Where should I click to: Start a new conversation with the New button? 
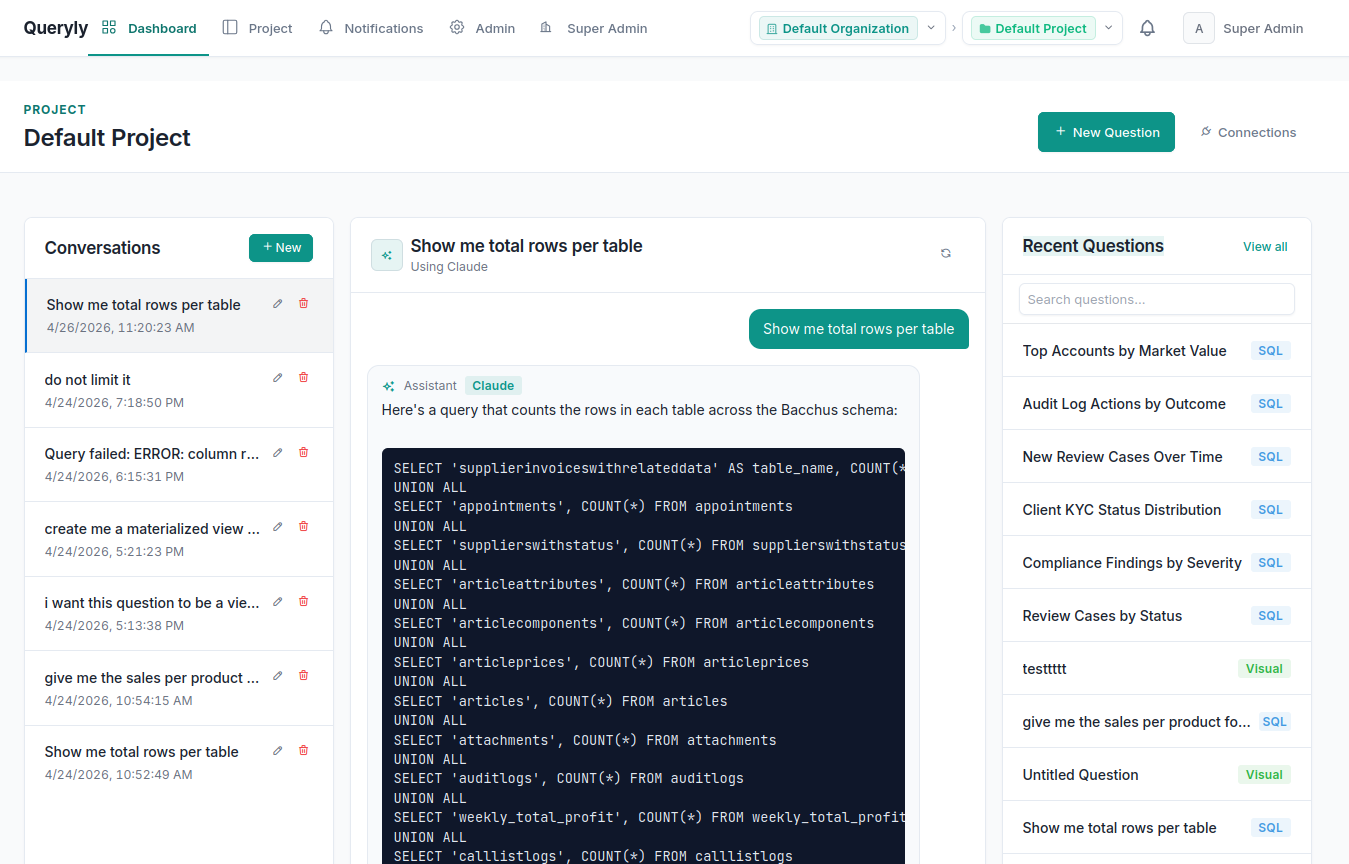pos(280,247)
